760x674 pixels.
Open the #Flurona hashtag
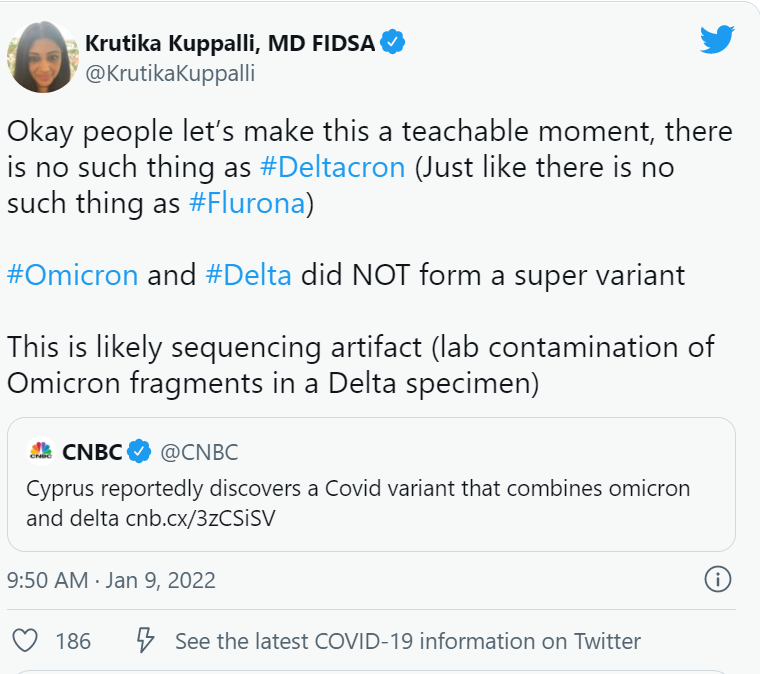tap(247, 203)
